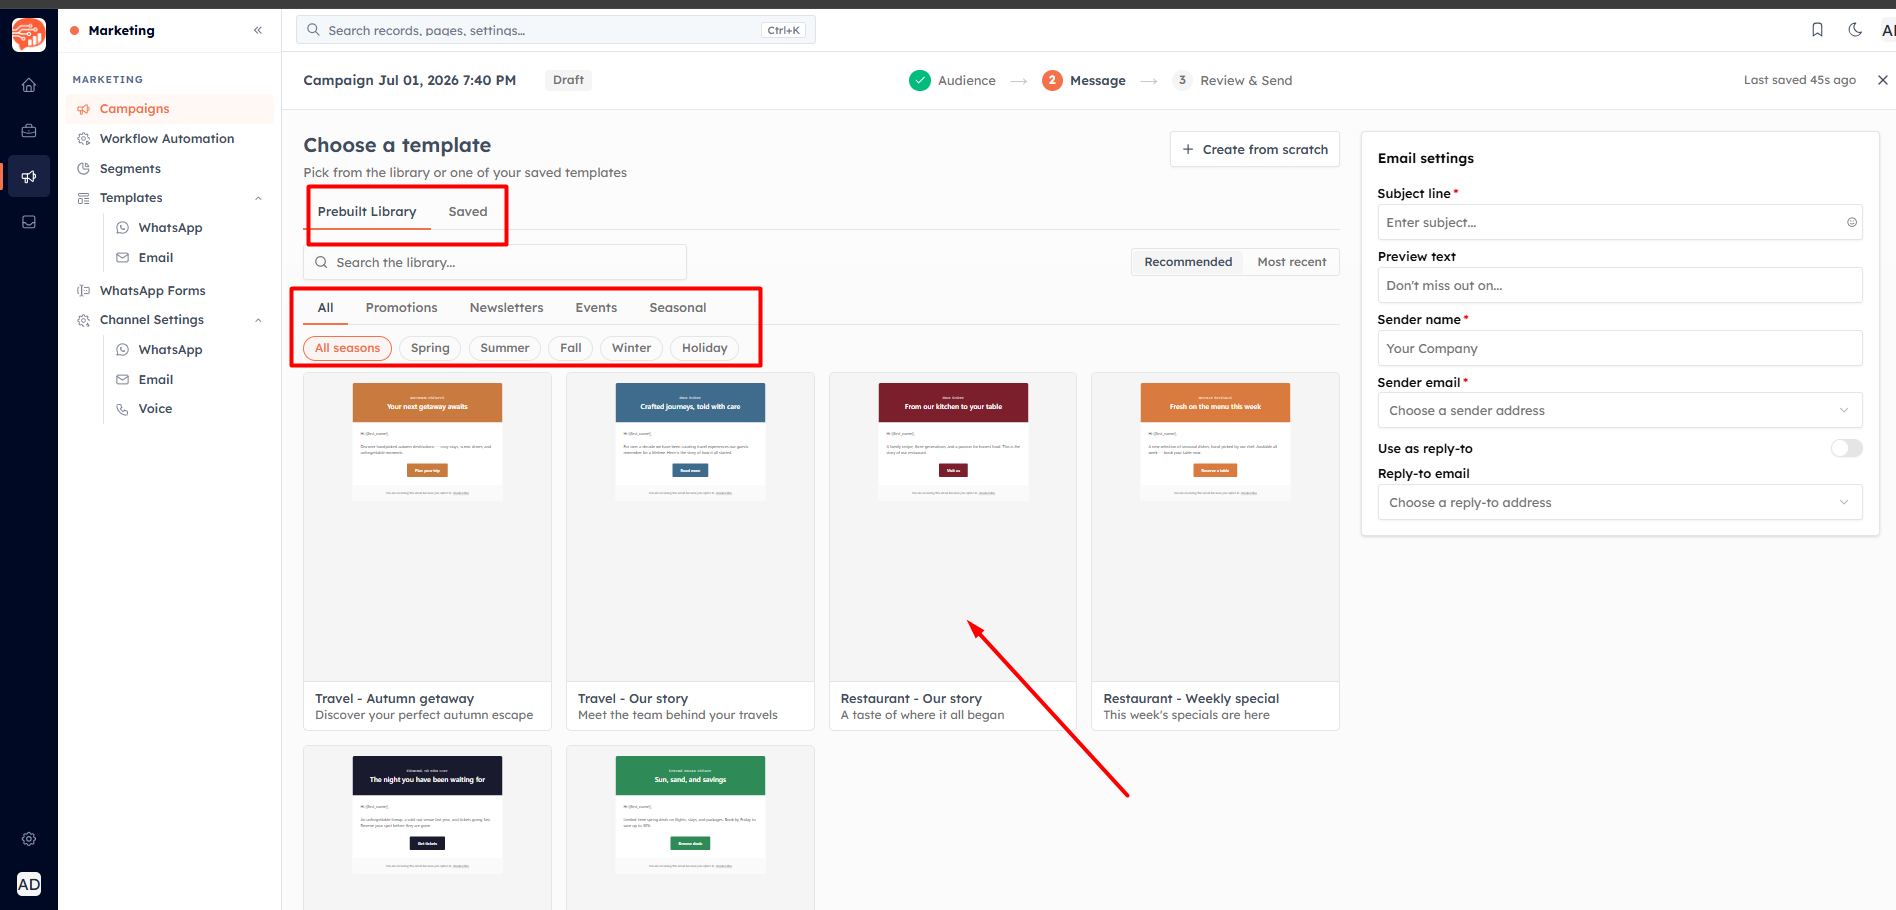This screenshot has width=1896, height=910.
Task: Toggle Use as reply-to switch
Action: tap(1846, 448)
